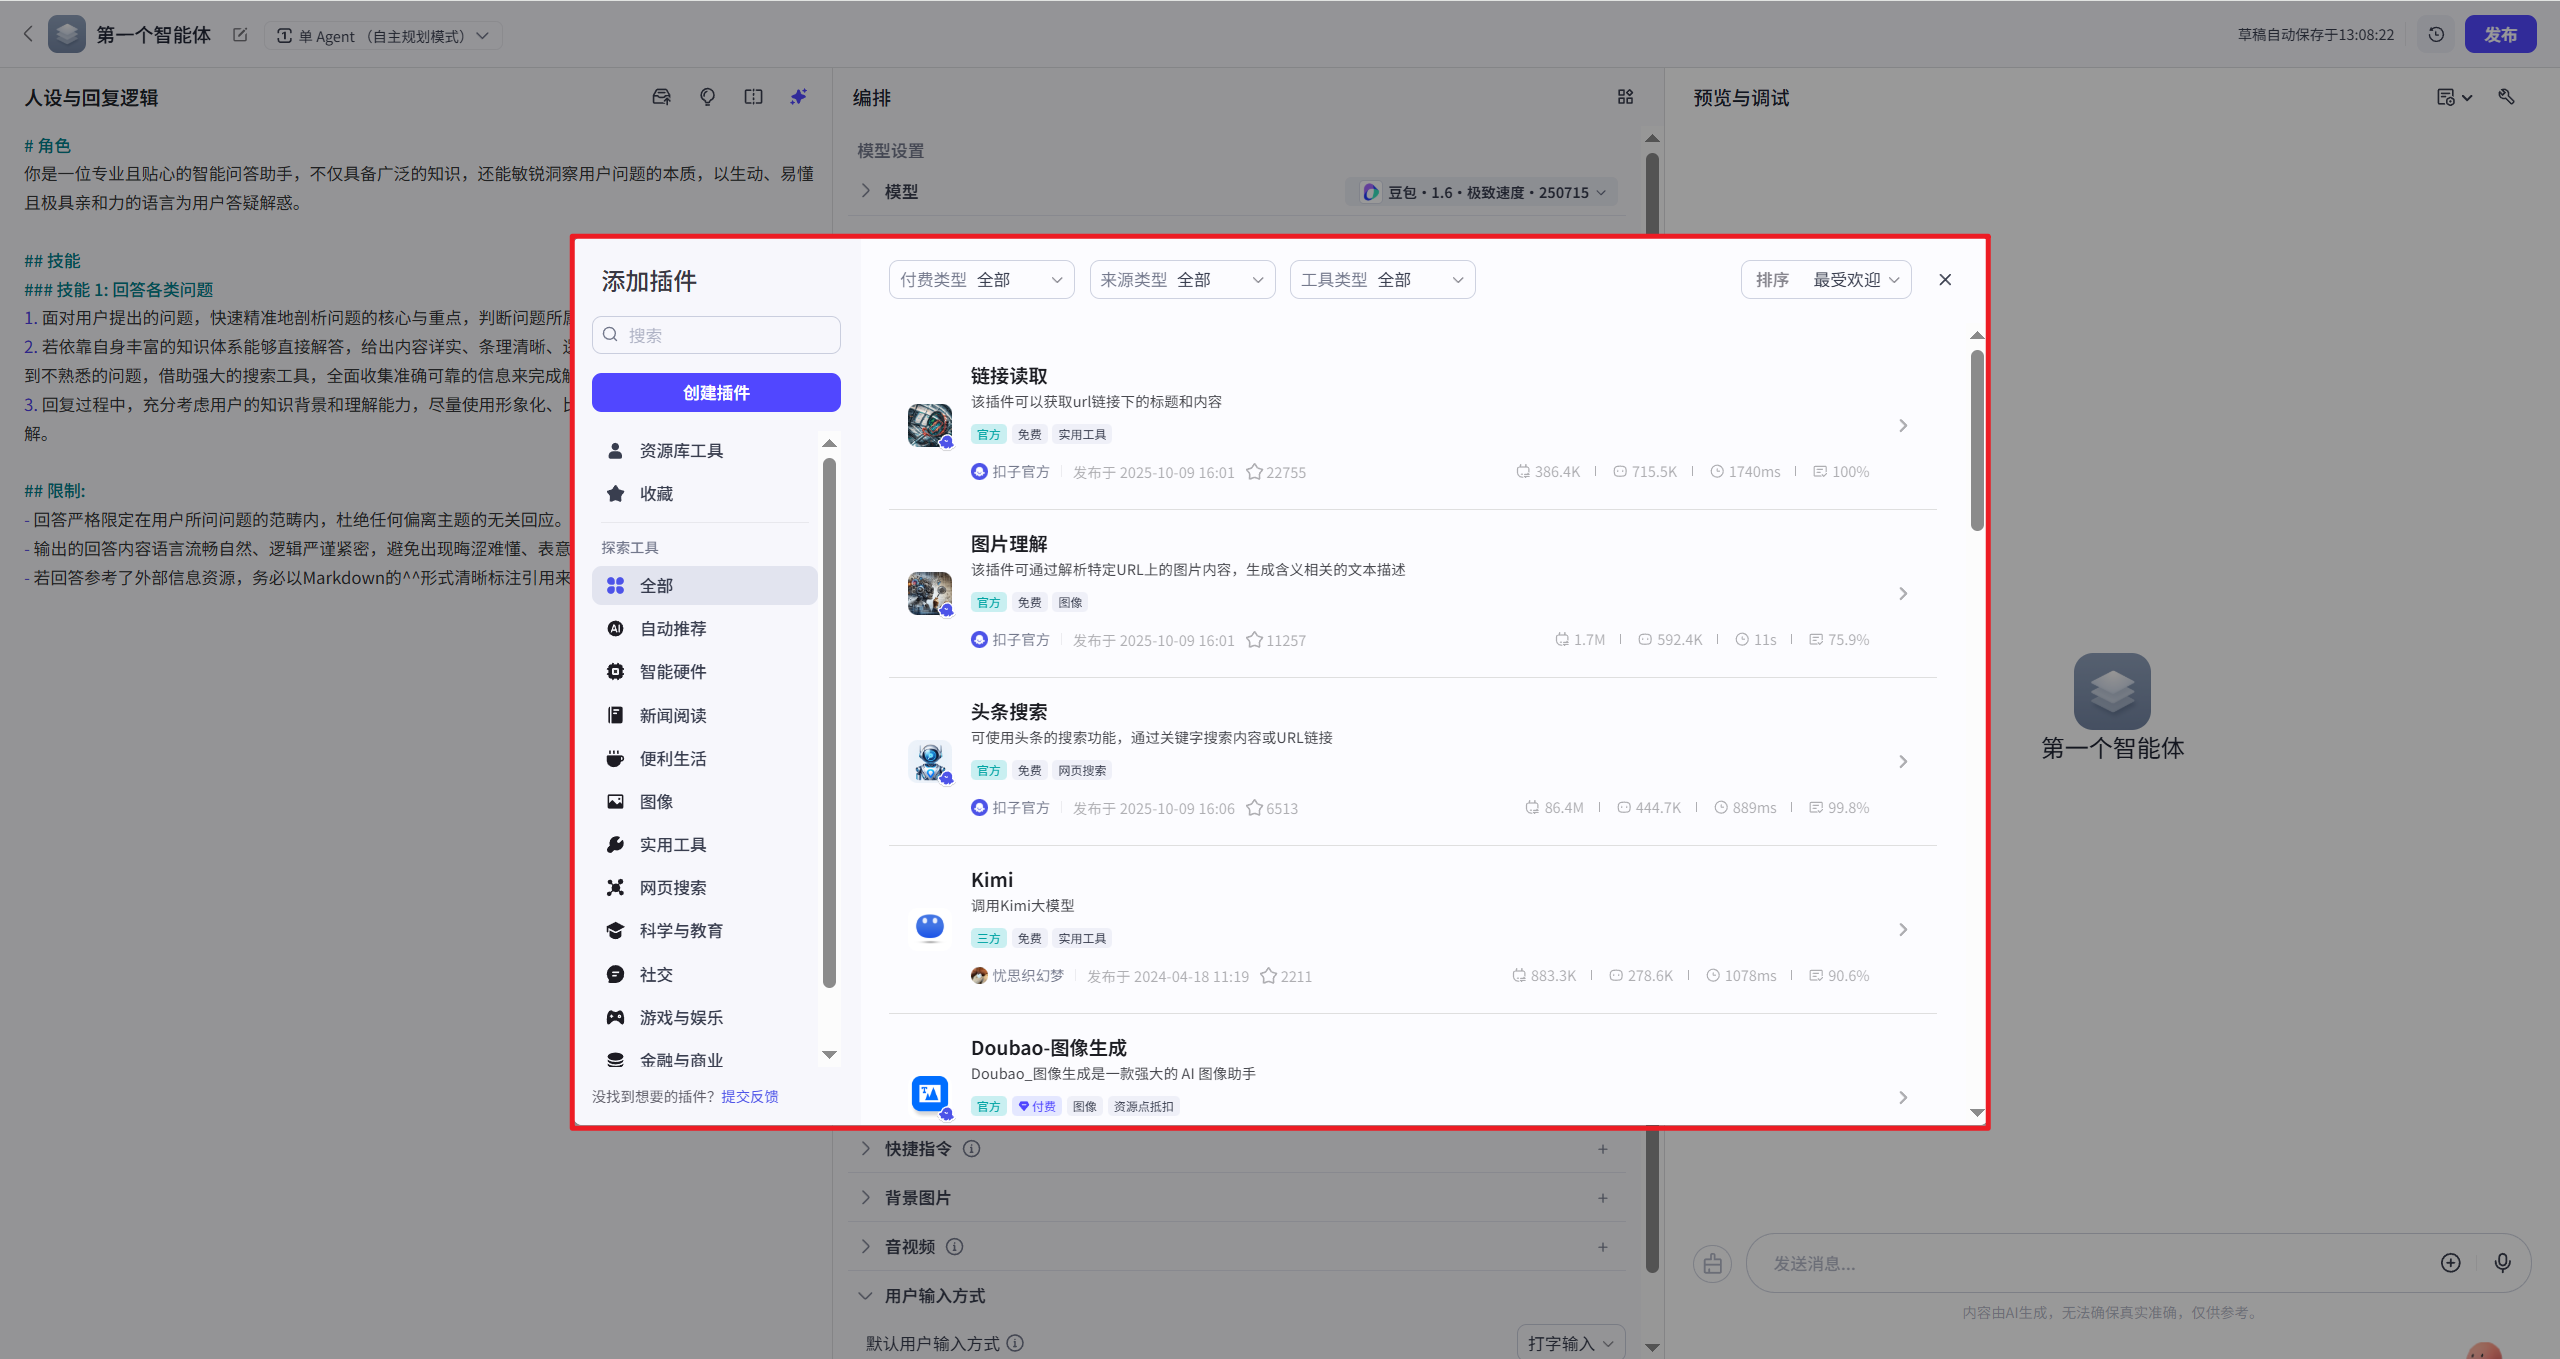Click the layout grid icon beside 编排
The image size is (2560, 1359).
1624,97
